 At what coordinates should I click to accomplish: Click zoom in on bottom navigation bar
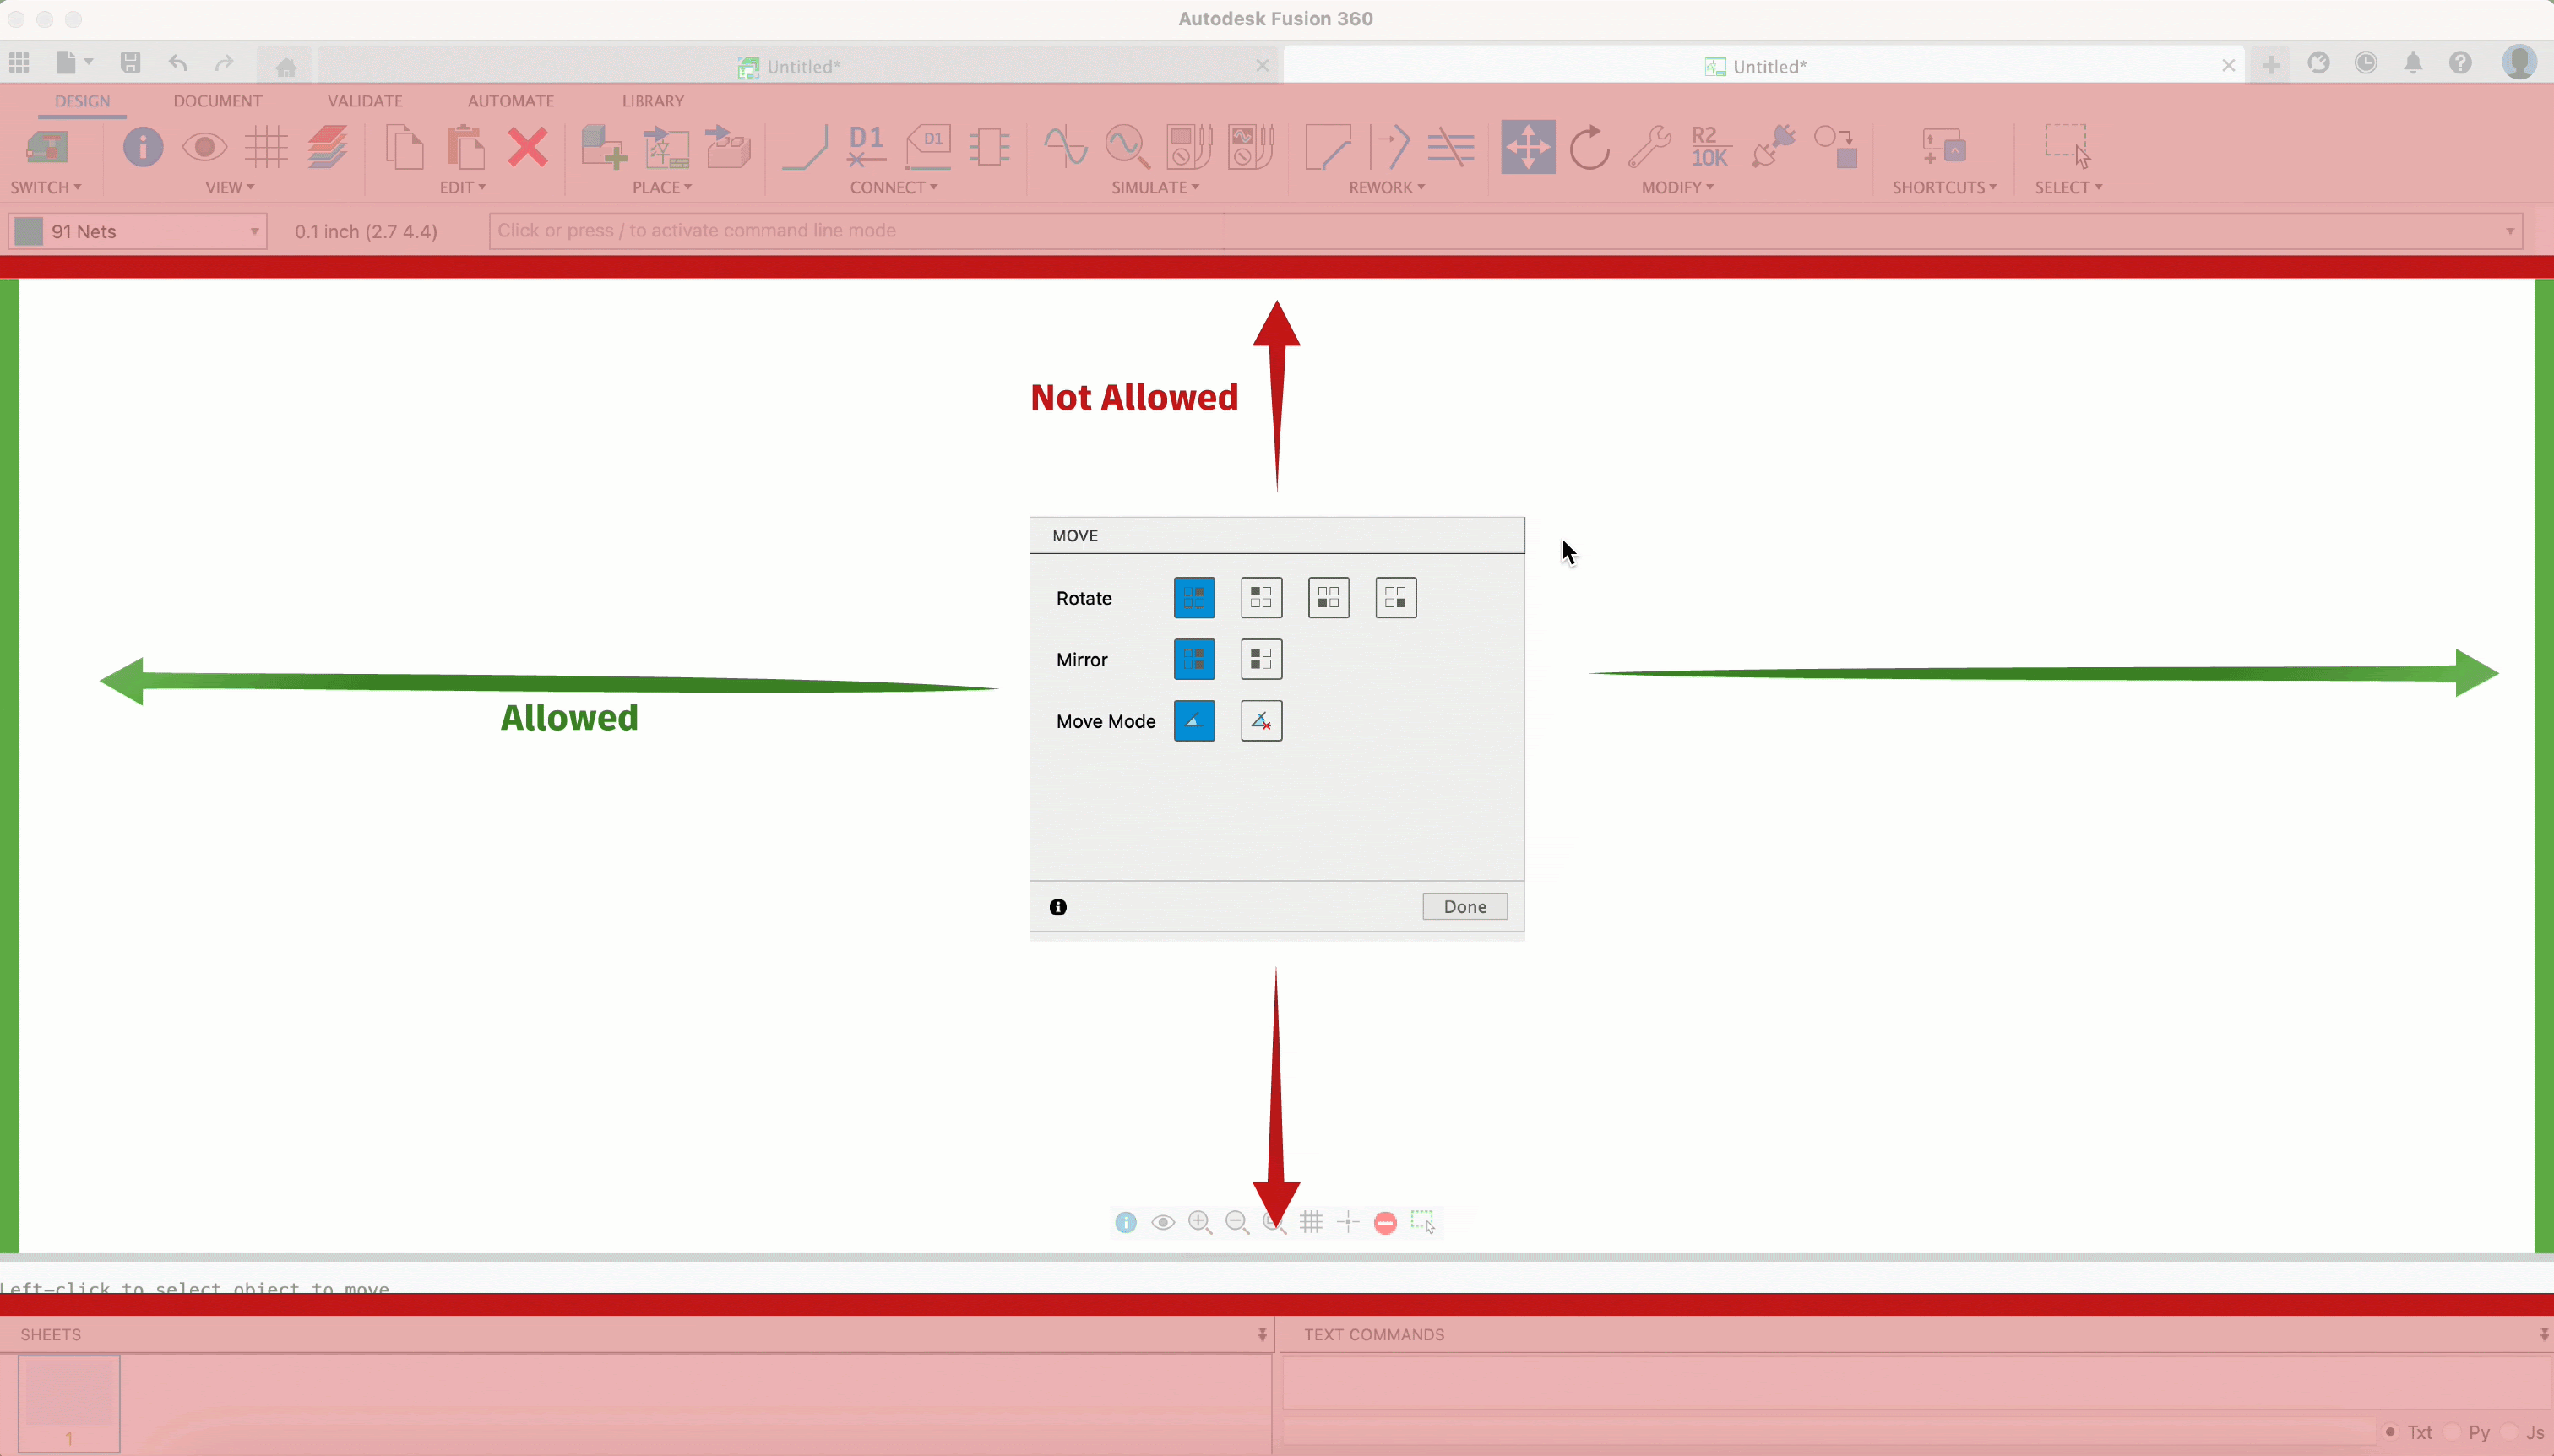pos(1200,1222)
